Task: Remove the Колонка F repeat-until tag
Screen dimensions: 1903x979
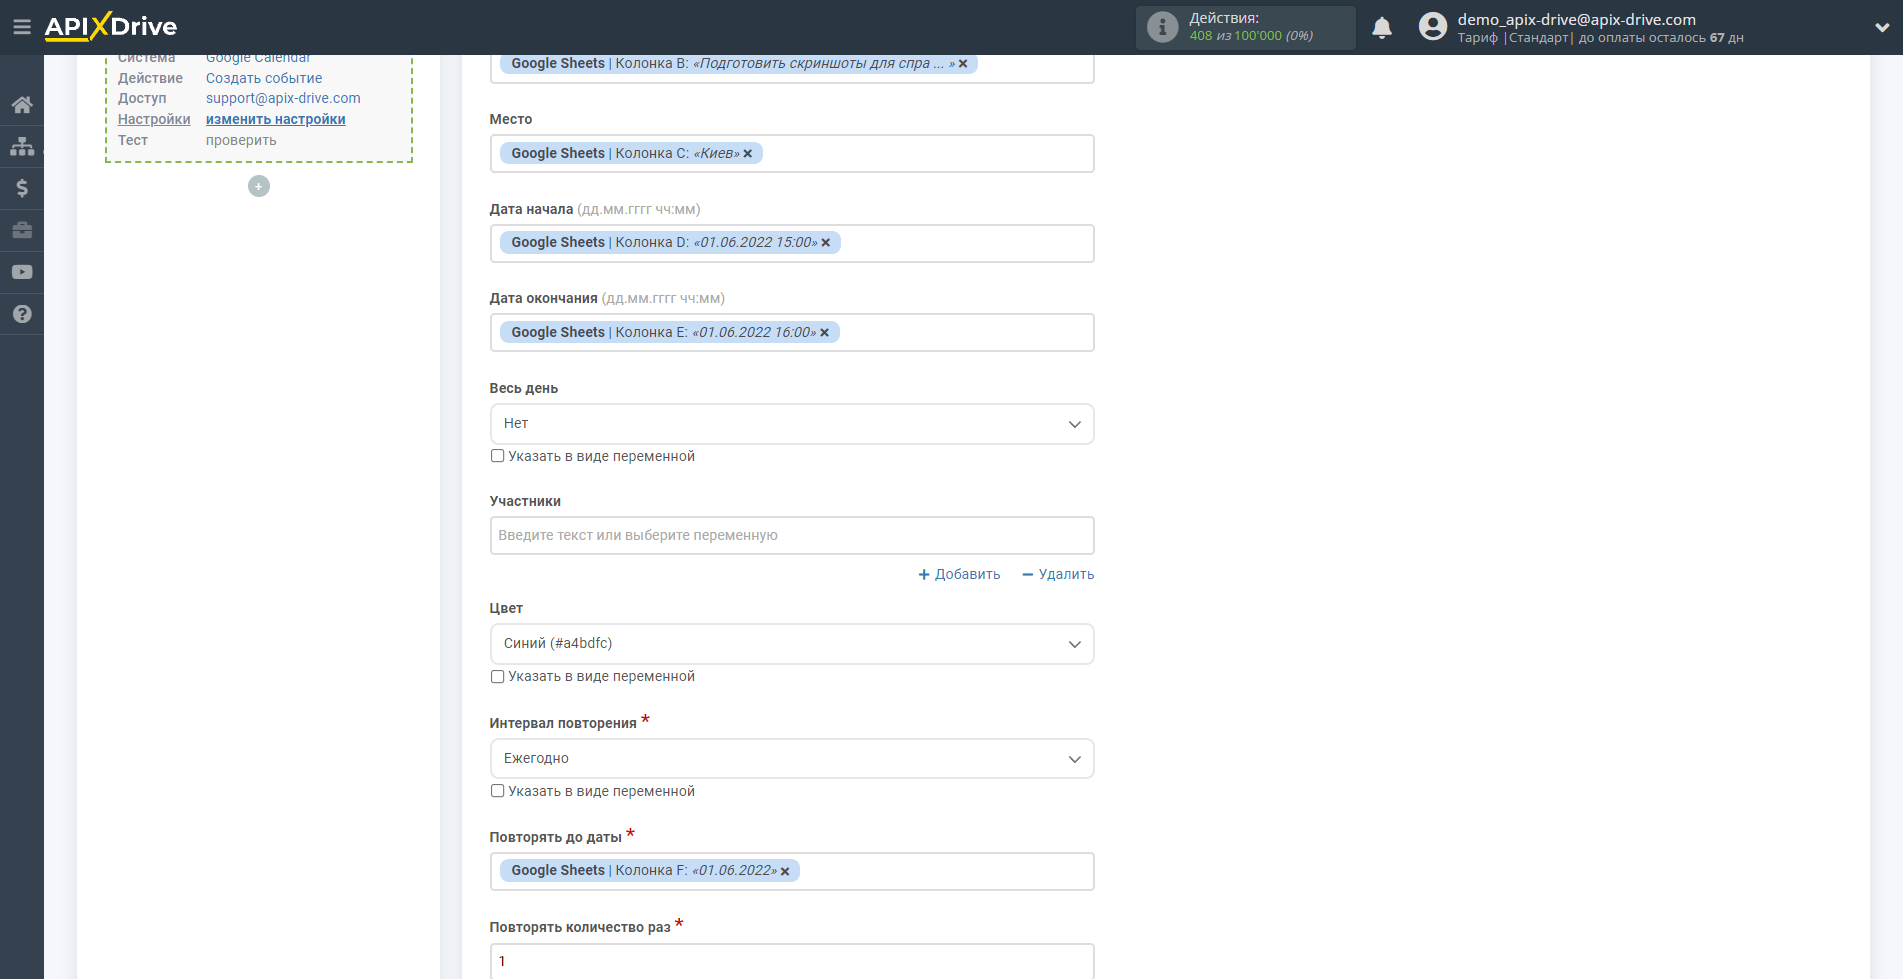Action: click(785, 871)
